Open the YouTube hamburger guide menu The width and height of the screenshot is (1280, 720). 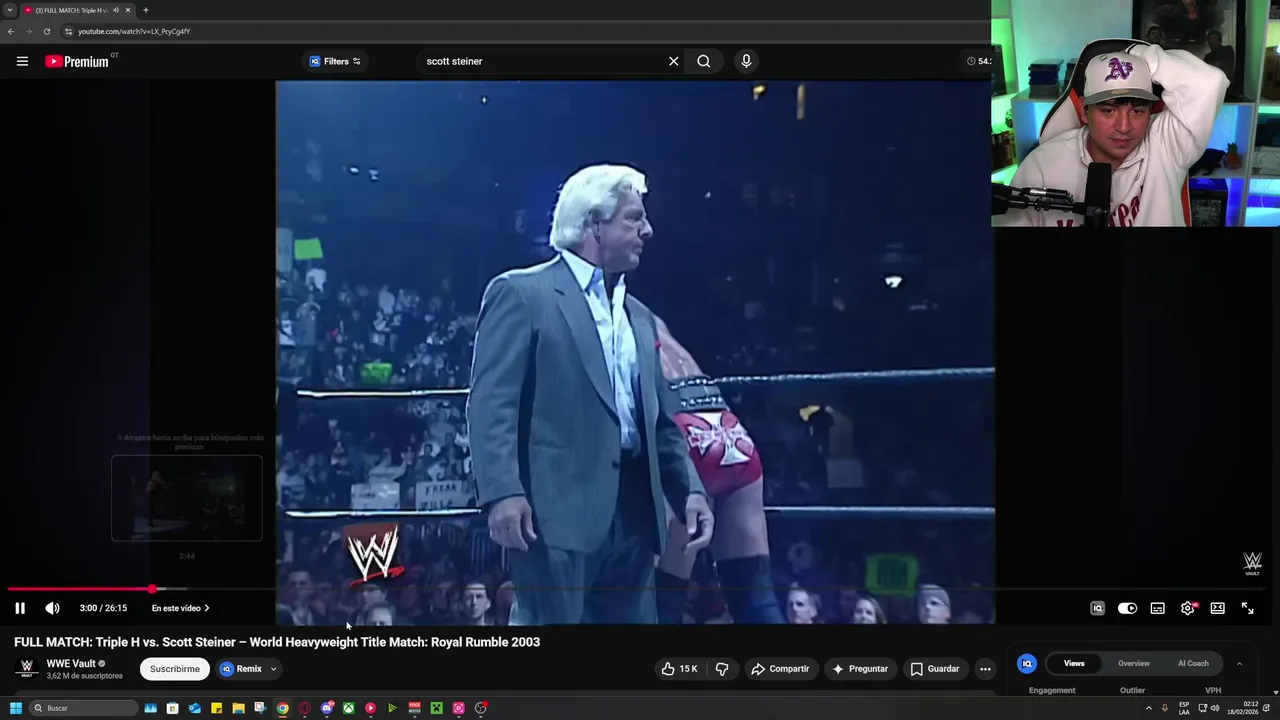(22, 61)
